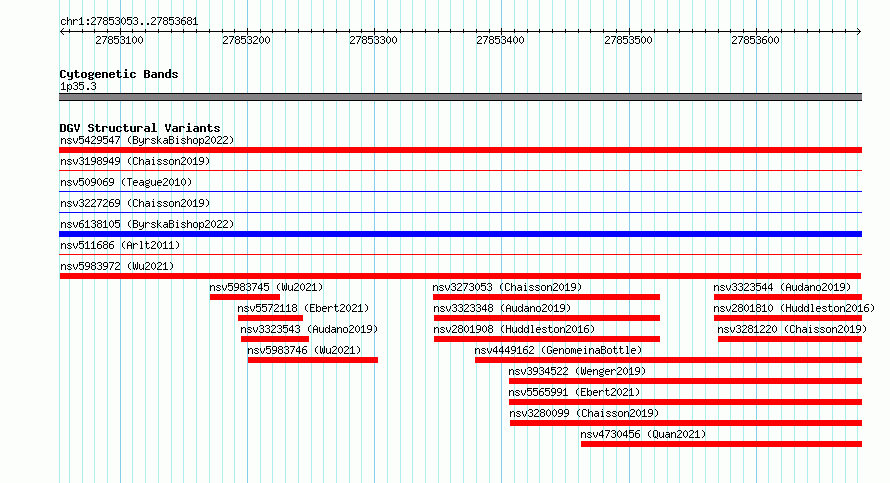Open the nsv5983745 (Wu2021) variant label
This screenshot has width=890, height=483.
click(266, 287)
